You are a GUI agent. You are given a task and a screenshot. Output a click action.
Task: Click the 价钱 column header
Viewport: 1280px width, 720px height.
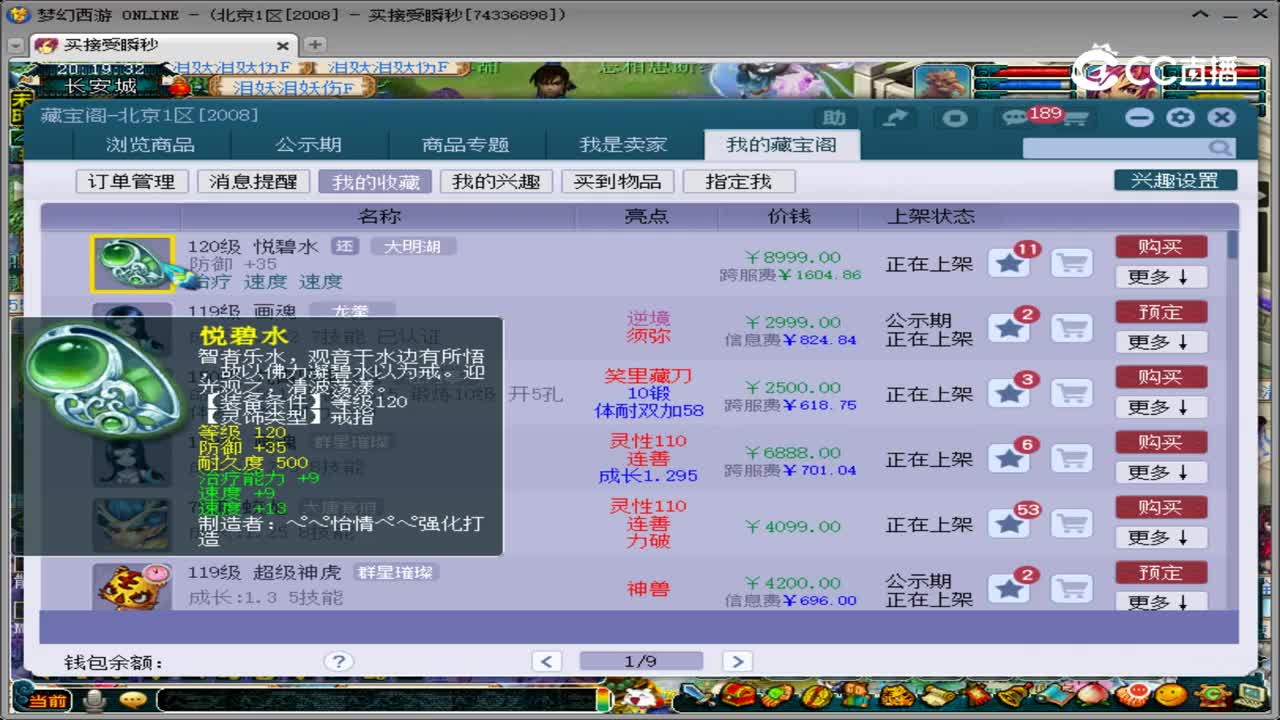coord(789,216)
